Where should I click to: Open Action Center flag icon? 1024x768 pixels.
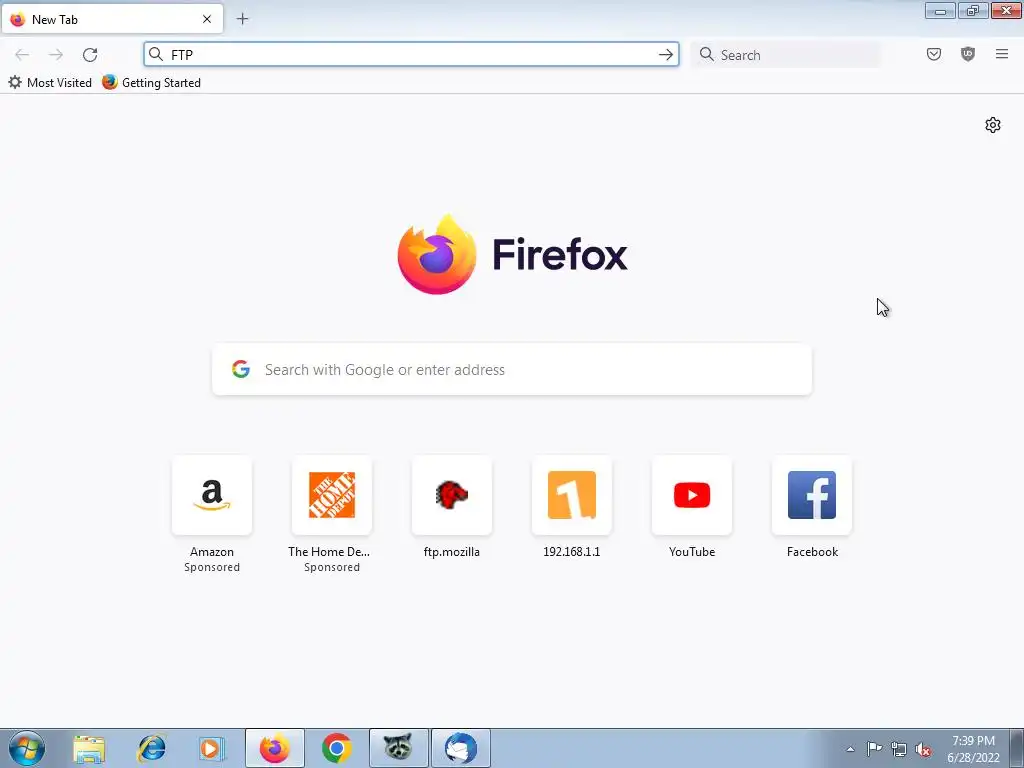click(x=874, y=749)
